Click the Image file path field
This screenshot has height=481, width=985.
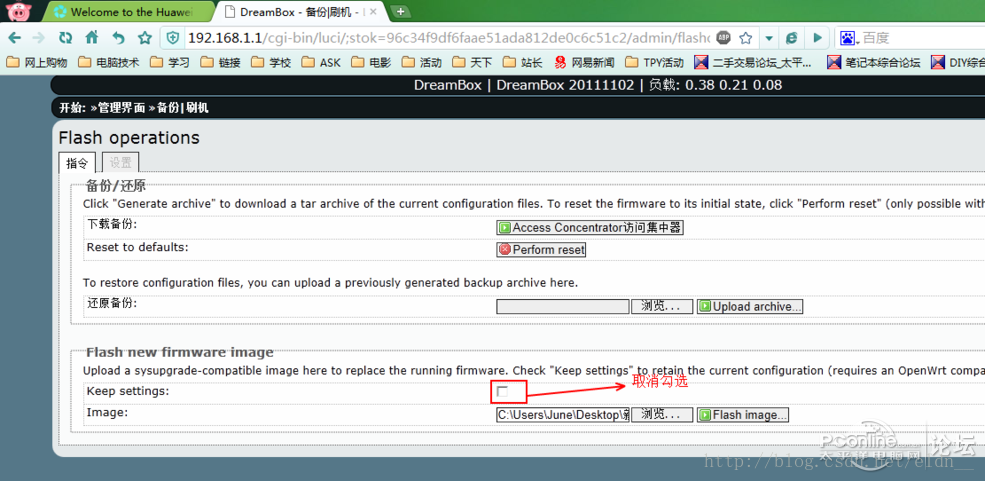coord(563,414)
